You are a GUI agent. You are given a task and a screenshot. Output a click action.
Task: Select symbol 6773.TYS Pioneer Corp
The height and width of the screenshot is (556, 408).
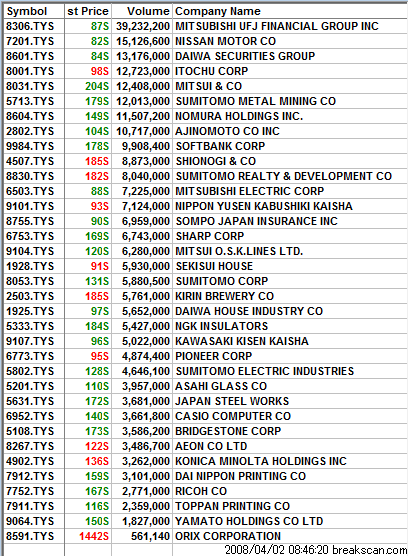click(x=30, y=356)
